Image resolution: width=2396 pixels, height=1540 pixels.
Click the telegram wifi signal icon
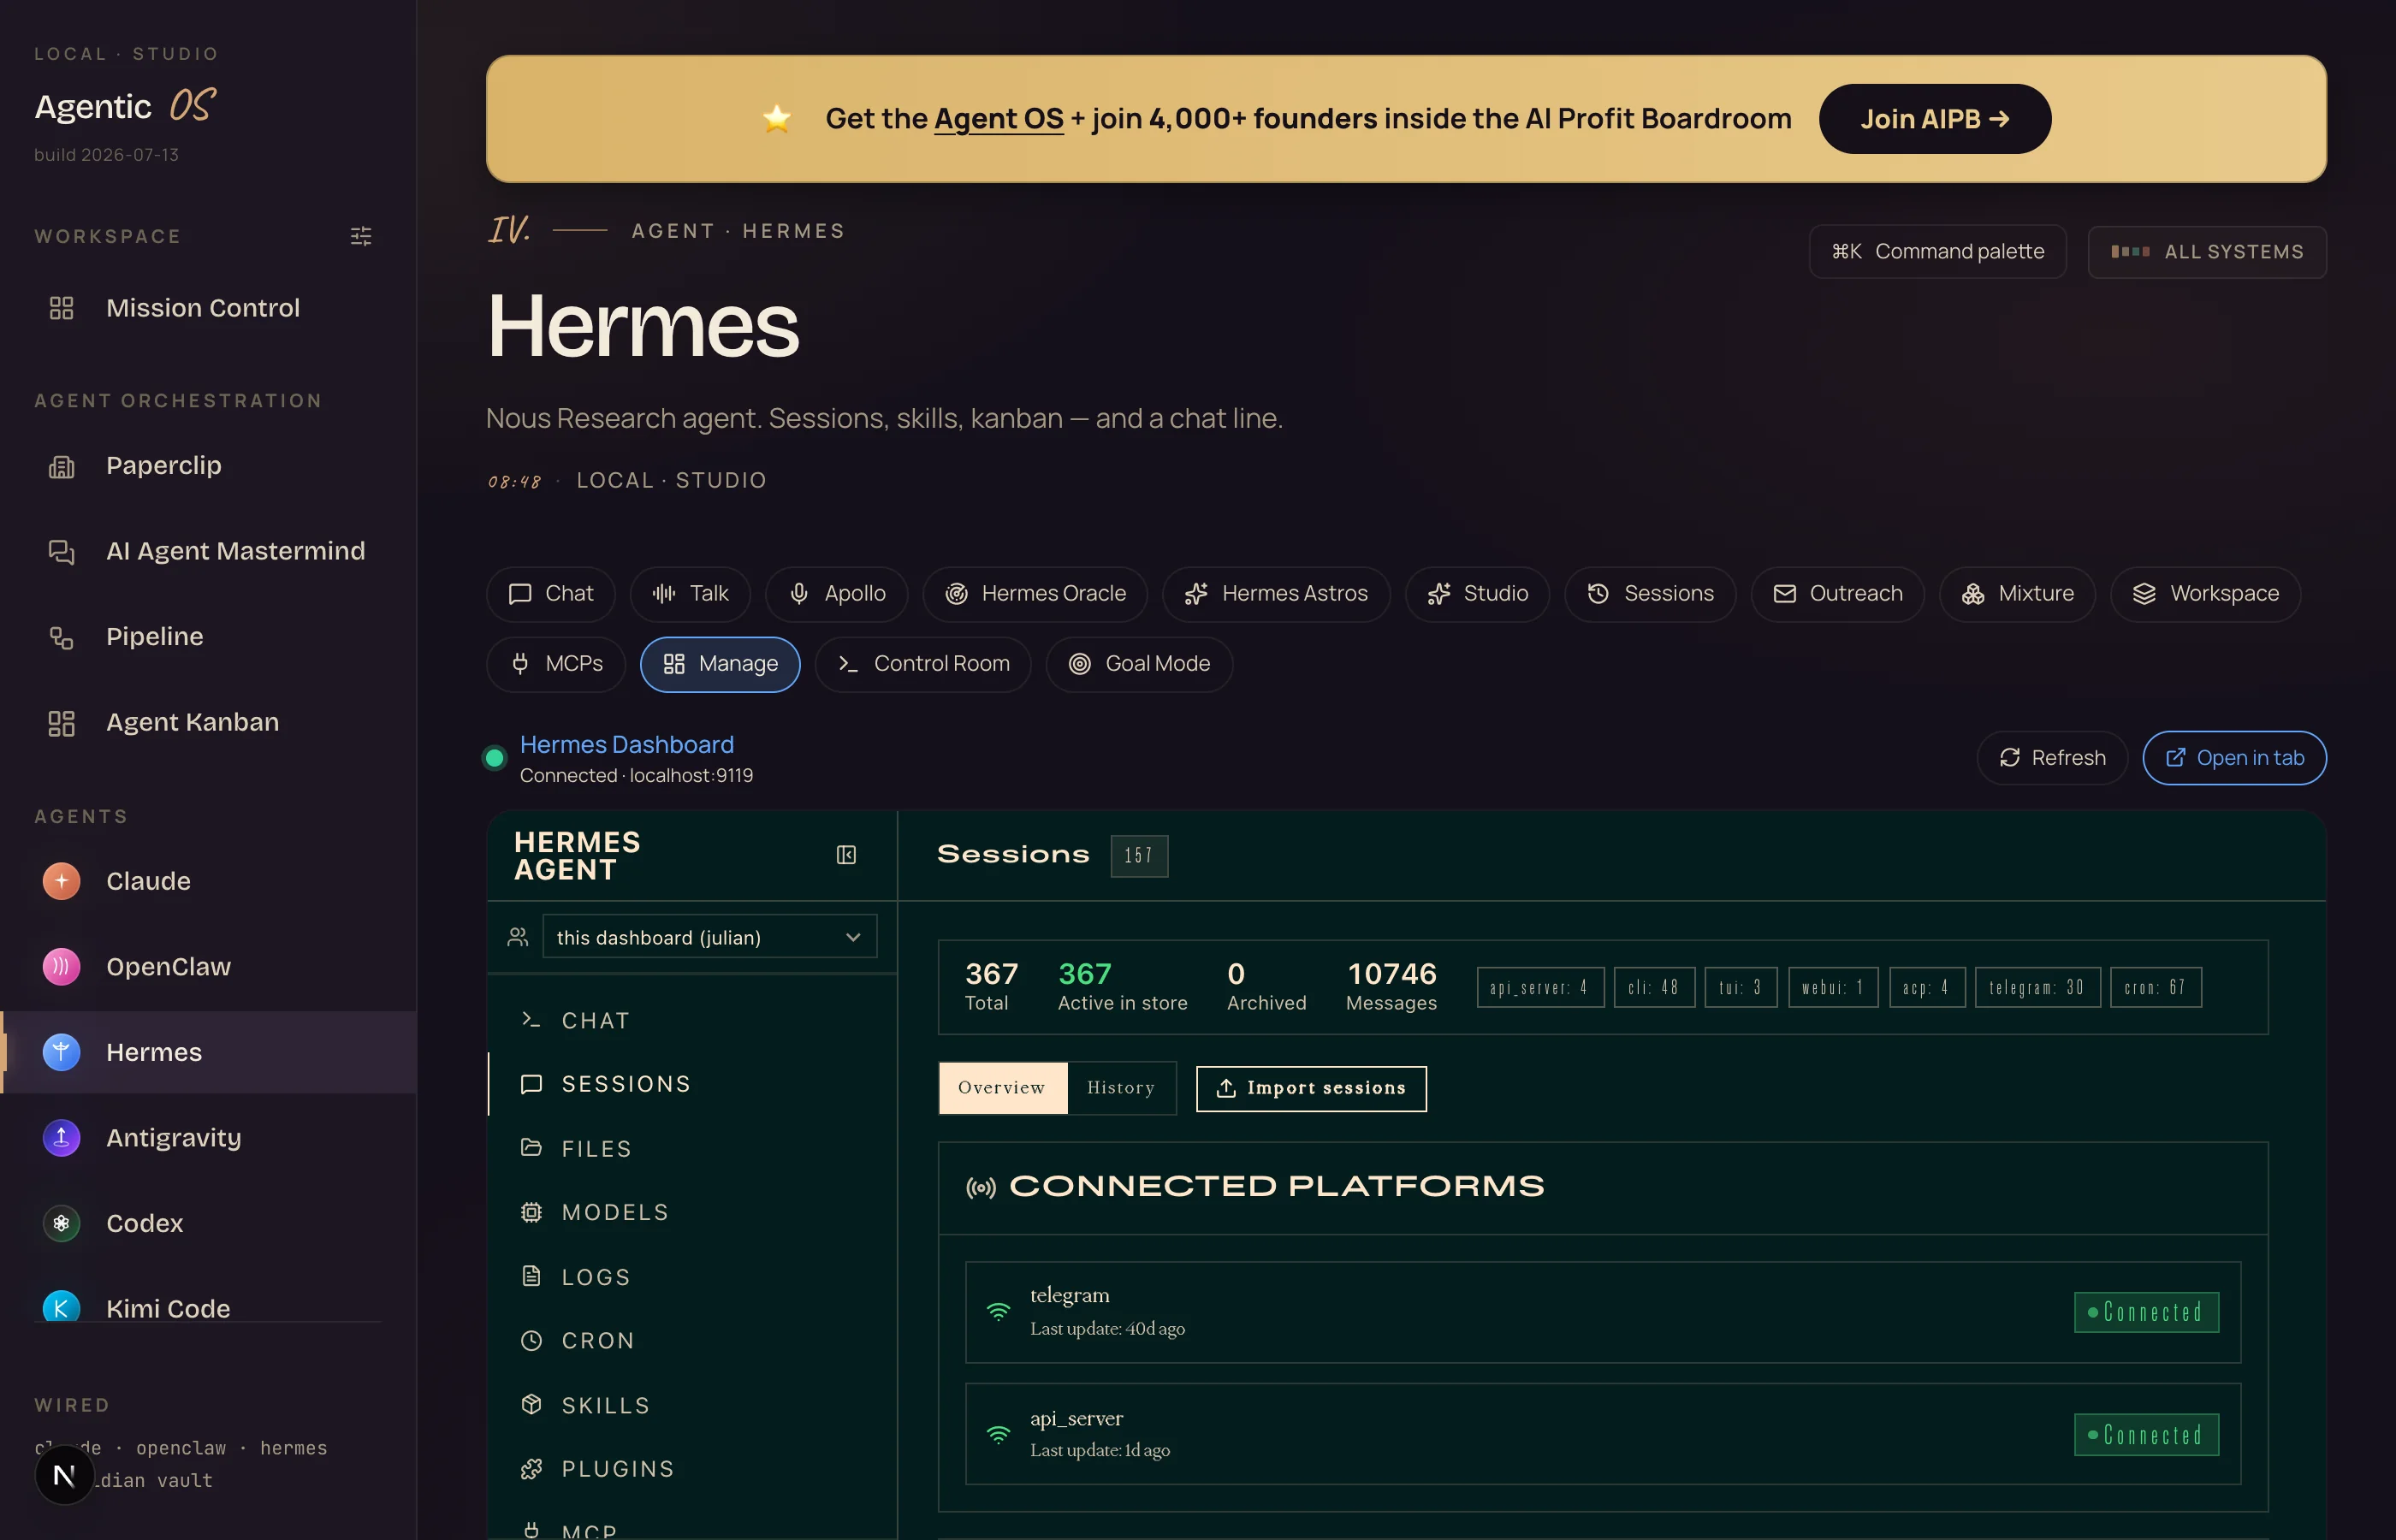point(998,1312)
